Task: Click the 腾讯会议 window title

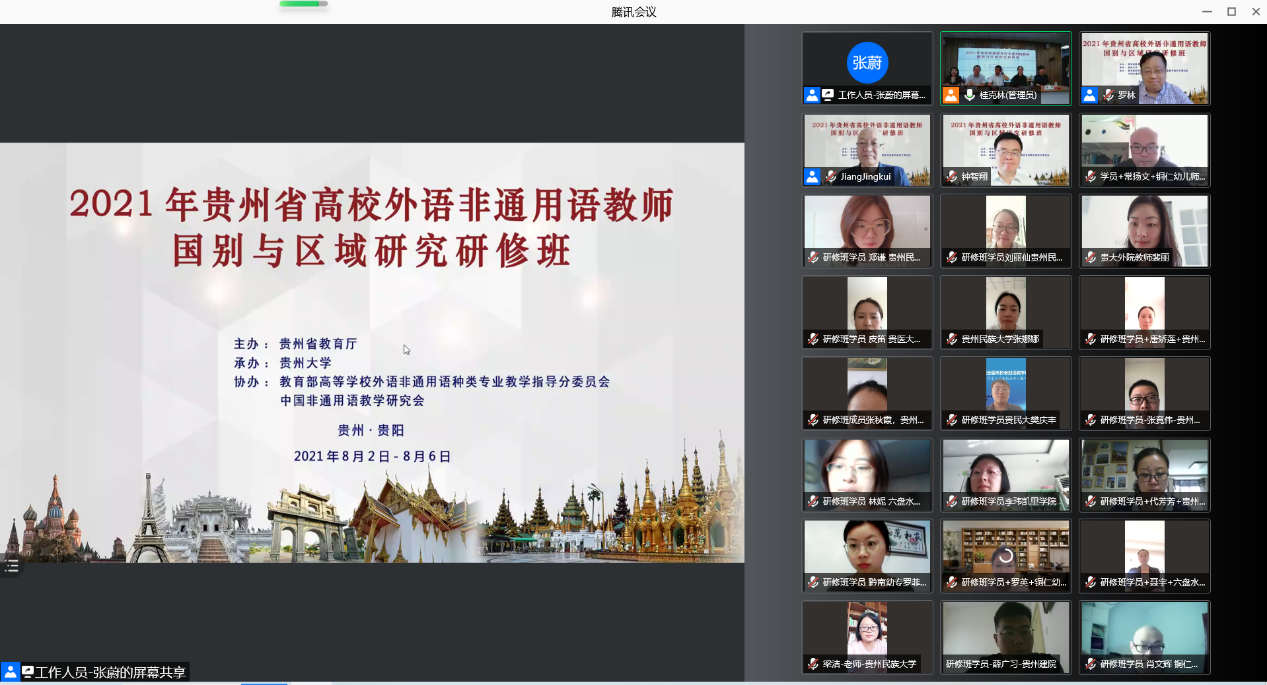Action: click(633, 12)
